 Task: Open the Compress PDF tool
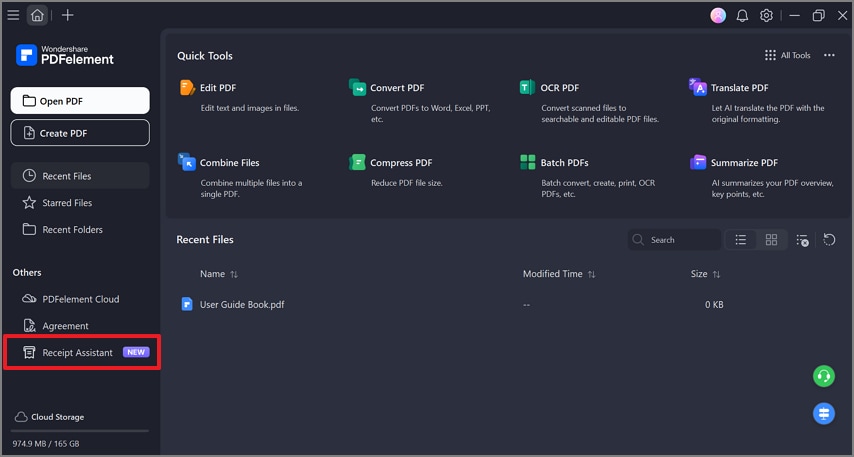pos(400,163)
